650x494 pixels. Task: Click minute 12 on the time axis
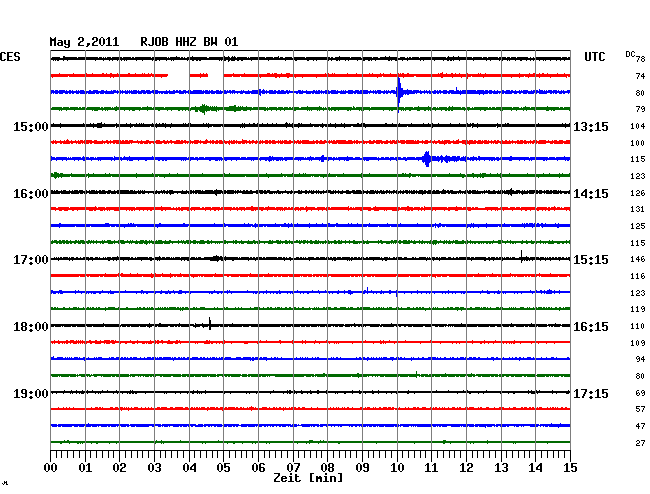466,467
